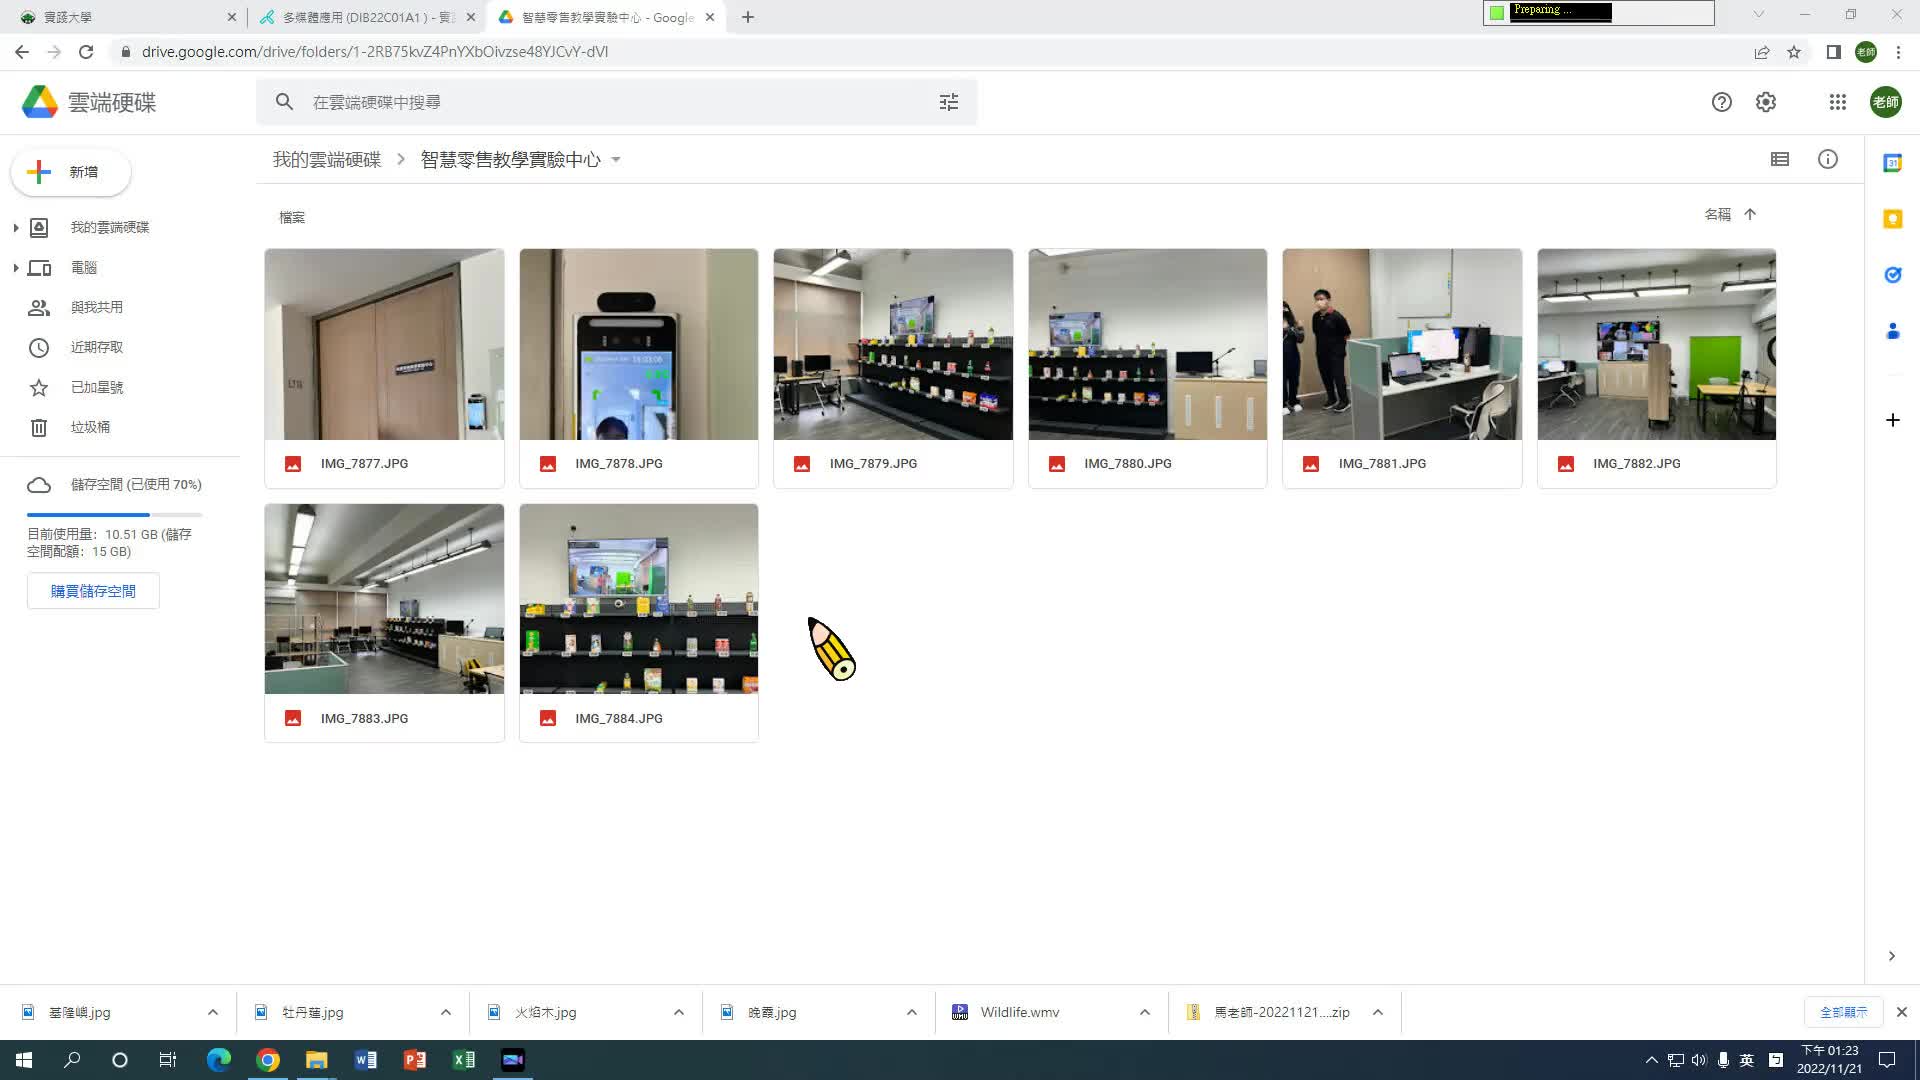Select IMG_7884.JPG file
The width and height of the screenshot is (1920, 1080).
(x=639, y=623)
